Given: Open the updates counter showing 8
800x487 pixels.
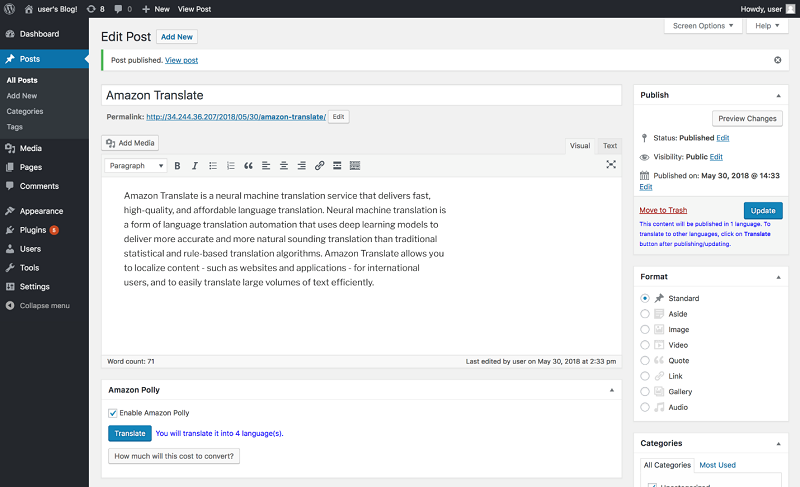Looking at the screenshot, I should 95,9.
